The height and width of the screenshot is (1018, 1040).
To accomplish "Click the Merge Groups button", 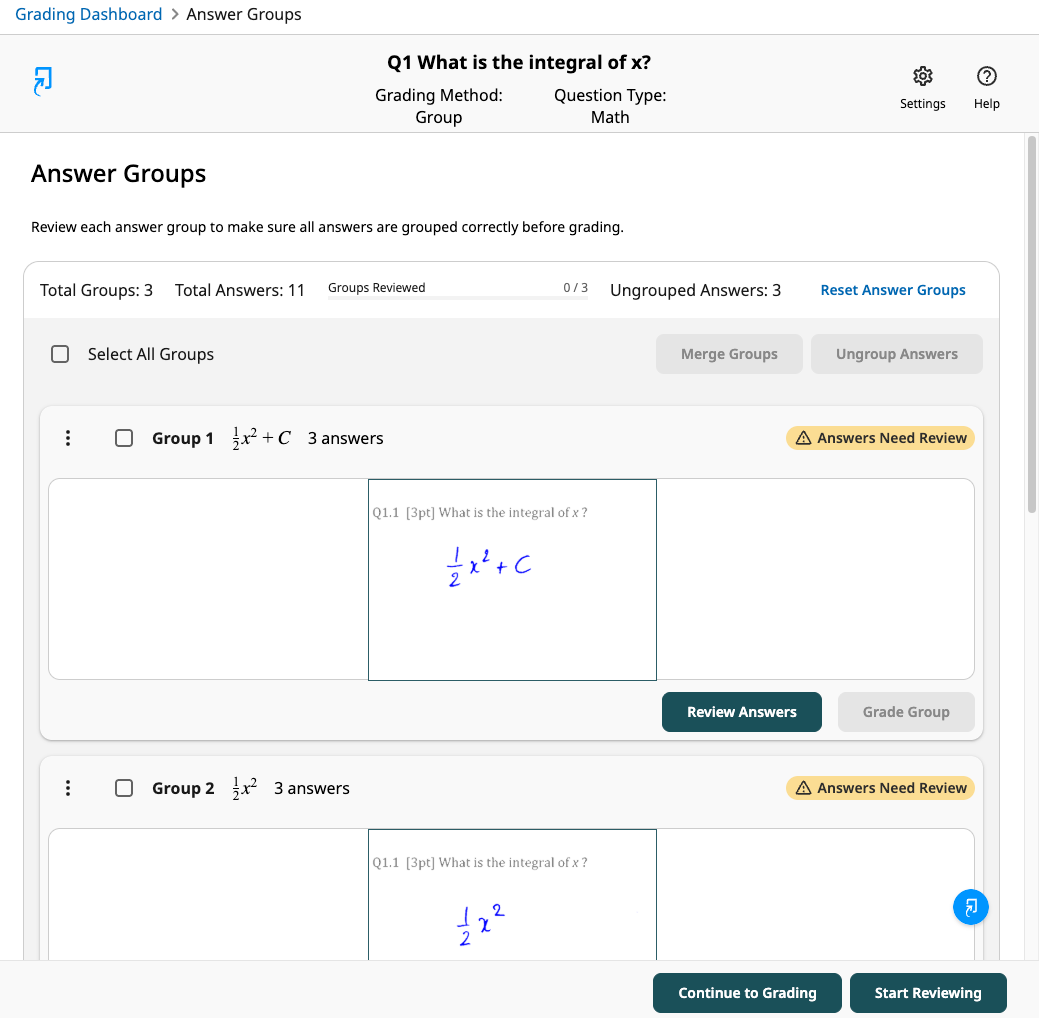I will click(729, 354).
